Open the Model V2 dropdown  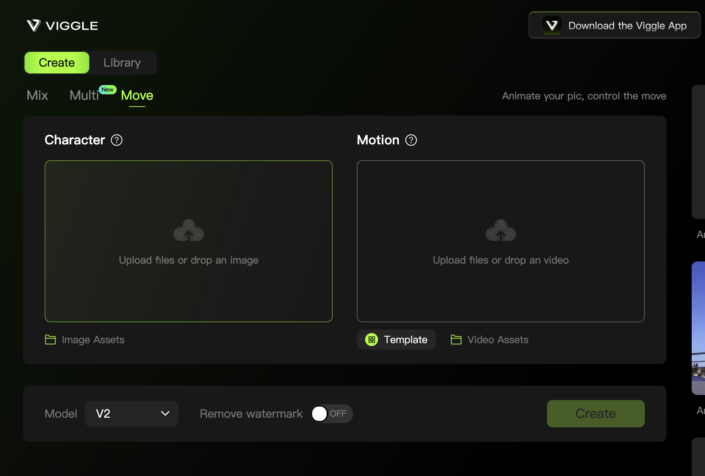click(x=131, y=414)
